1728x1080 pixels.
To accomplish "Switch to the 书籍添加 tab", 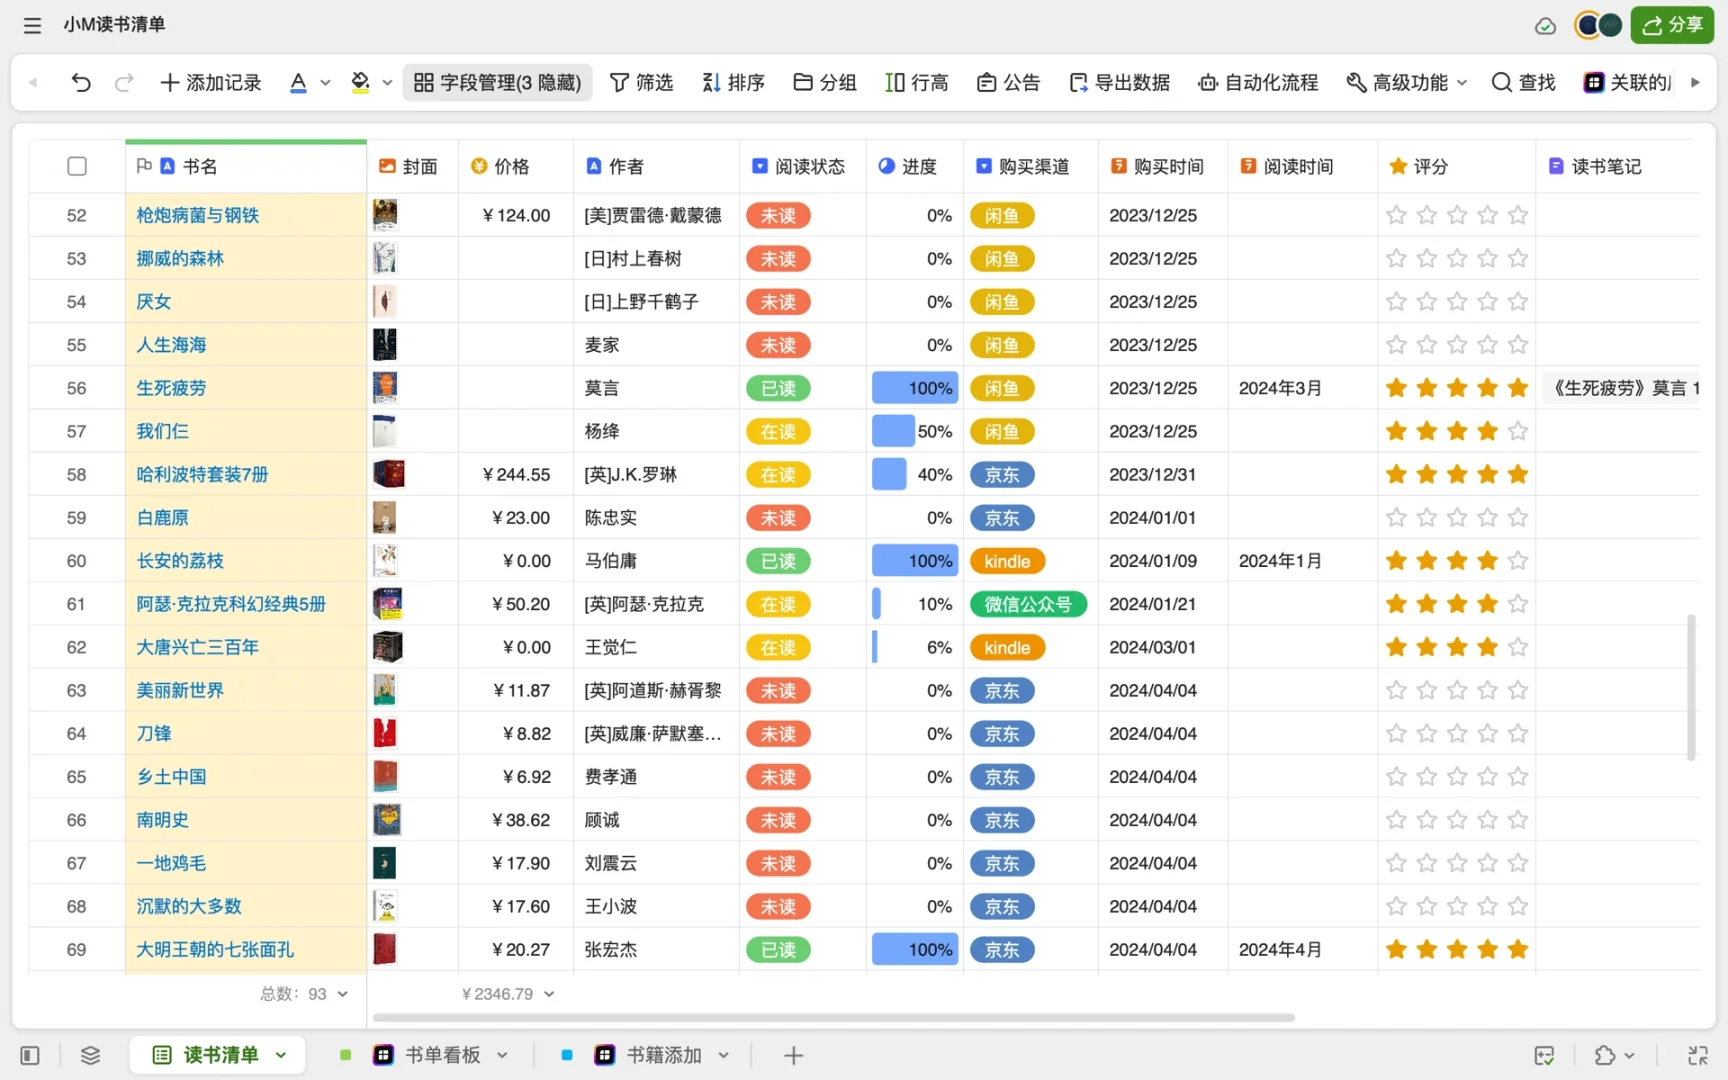I will [x=662, y=1054].
